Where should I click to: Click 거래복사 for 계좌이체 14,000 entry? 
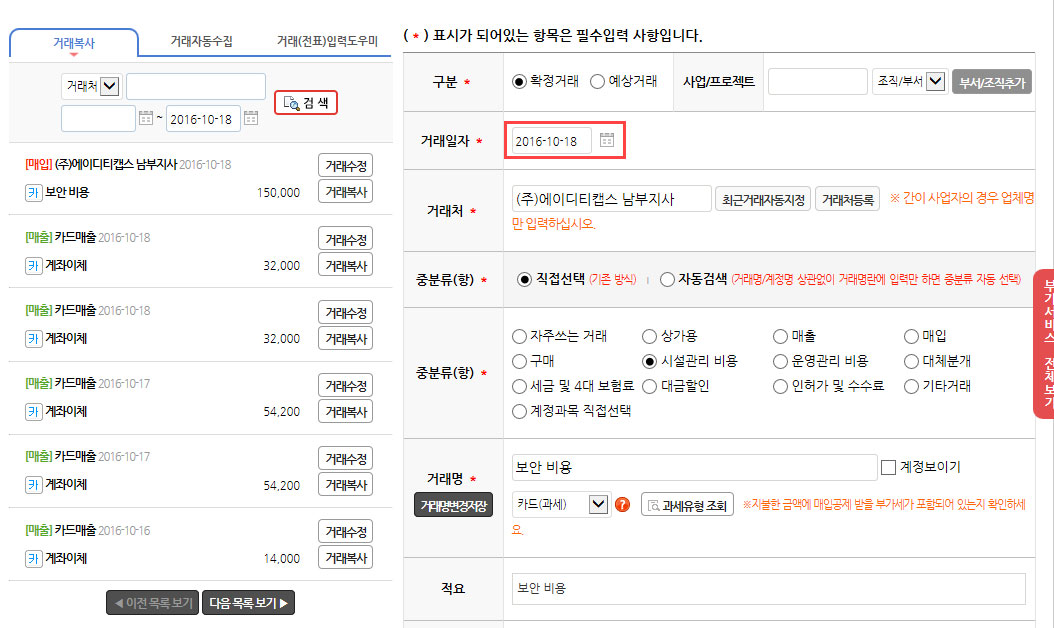pos(346,557)
